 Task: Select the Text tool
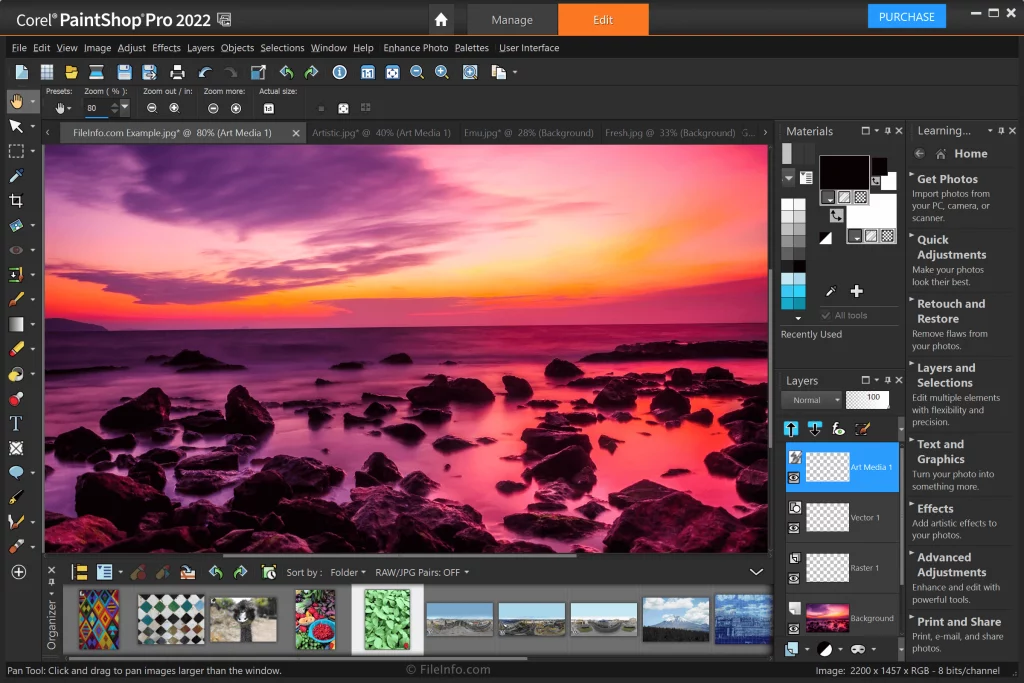point(17,423)
